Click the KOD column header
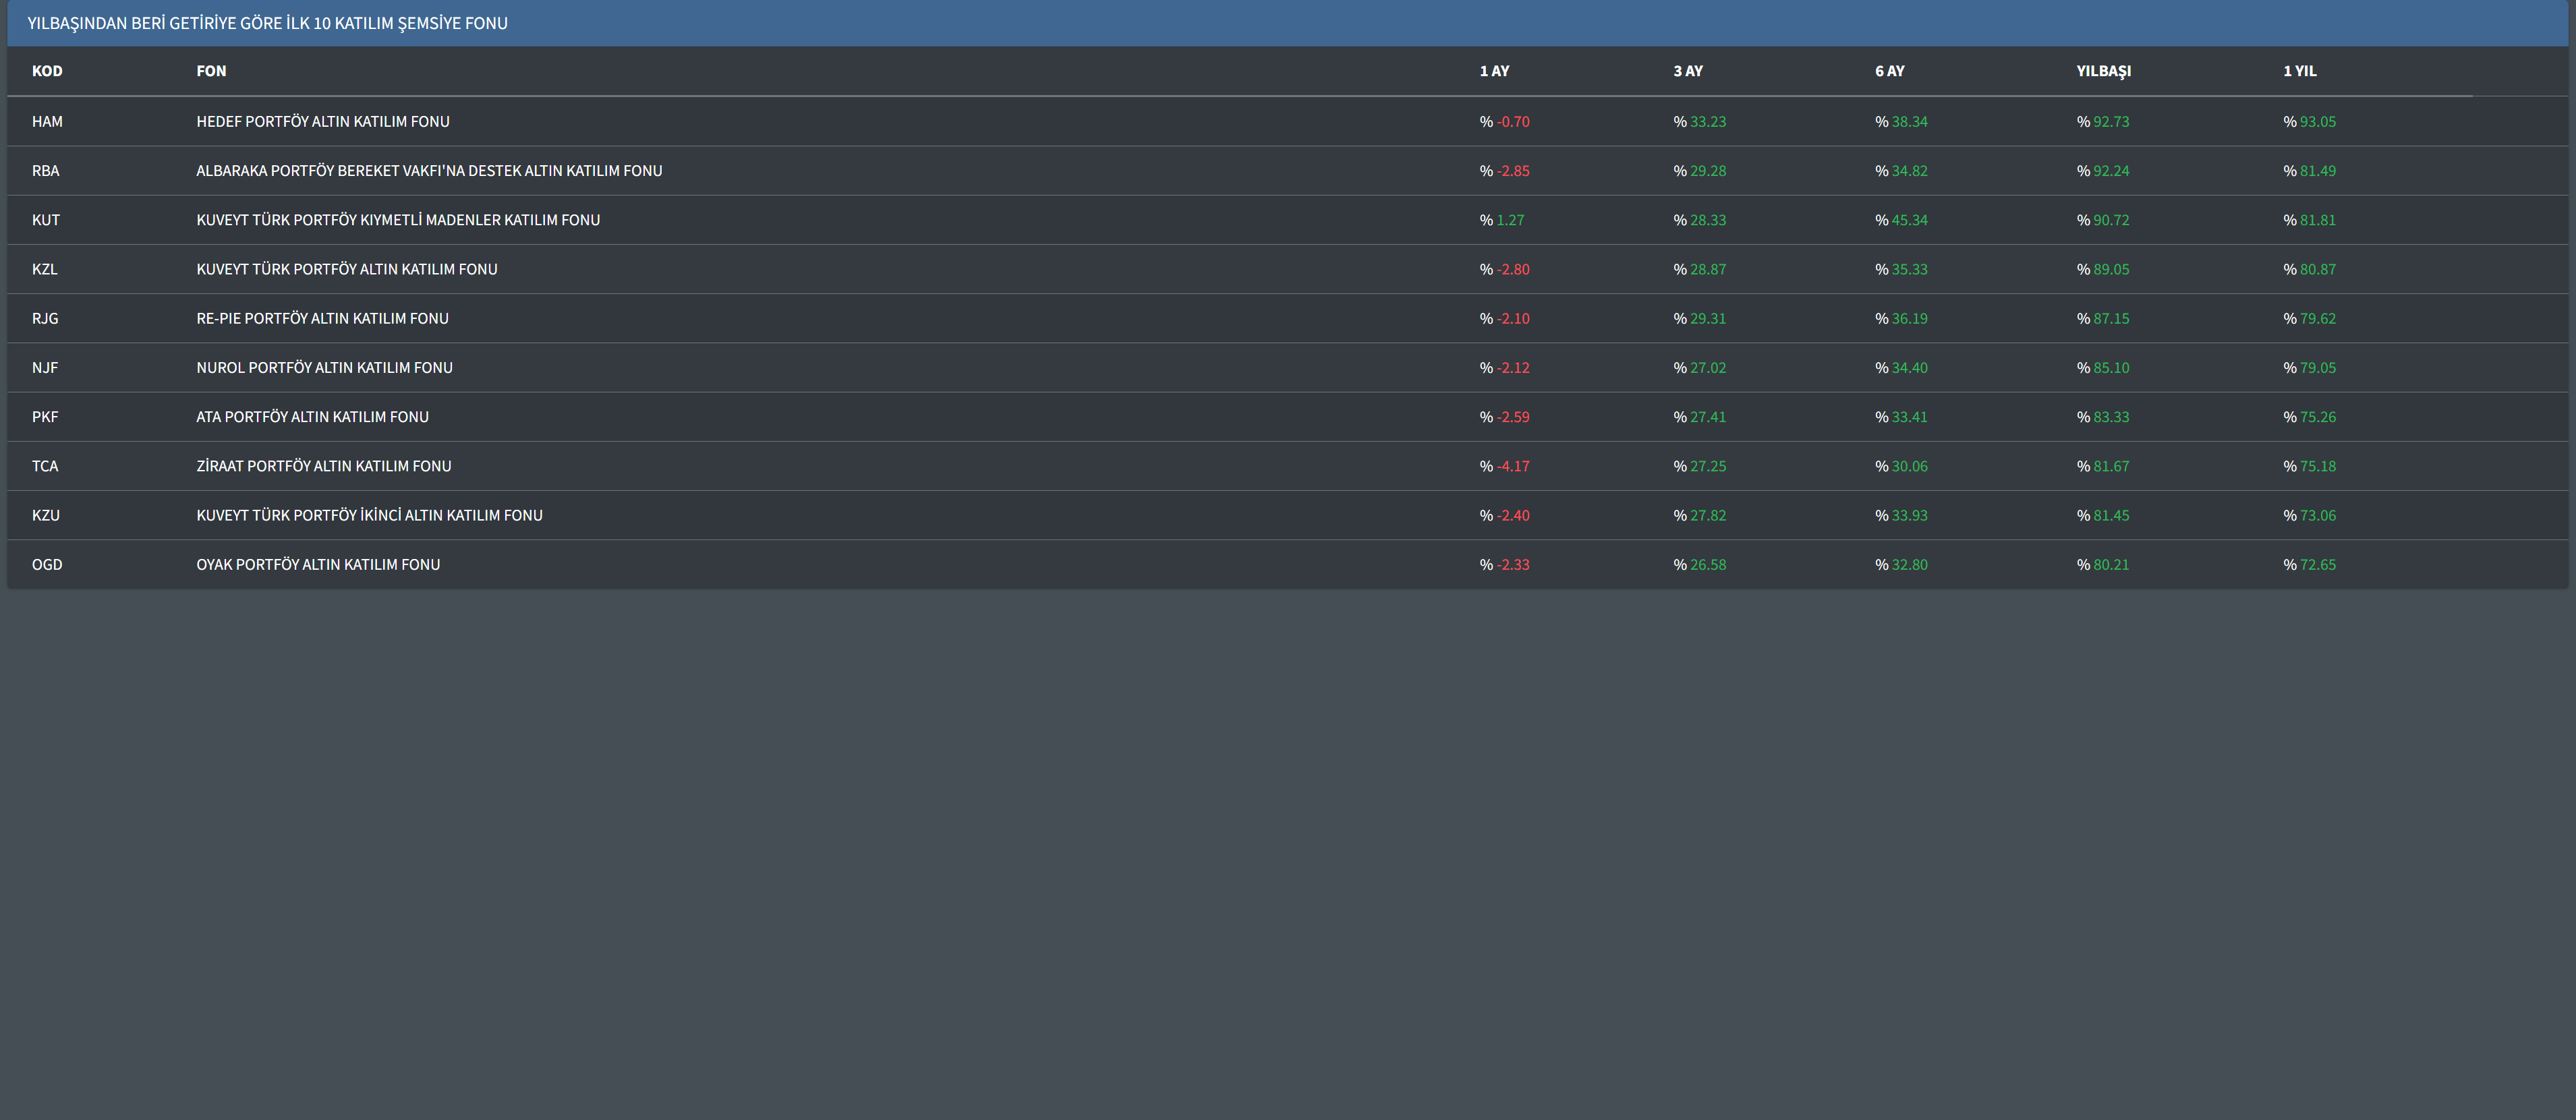 coord(47,71)
